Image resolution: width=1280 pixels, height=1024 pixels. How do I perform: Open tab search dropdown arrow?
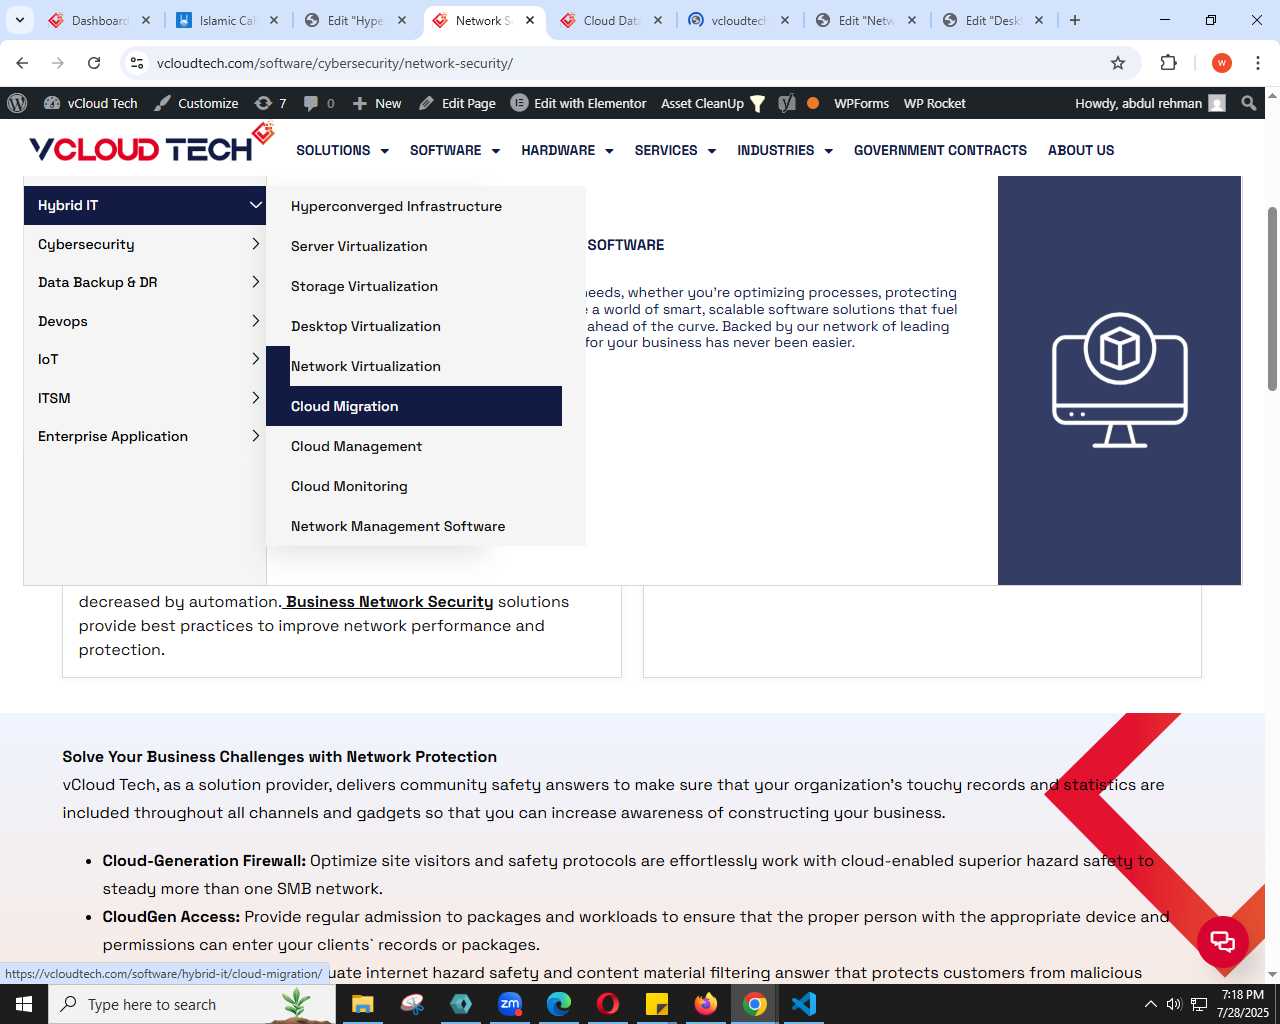[x=19, y=20]
